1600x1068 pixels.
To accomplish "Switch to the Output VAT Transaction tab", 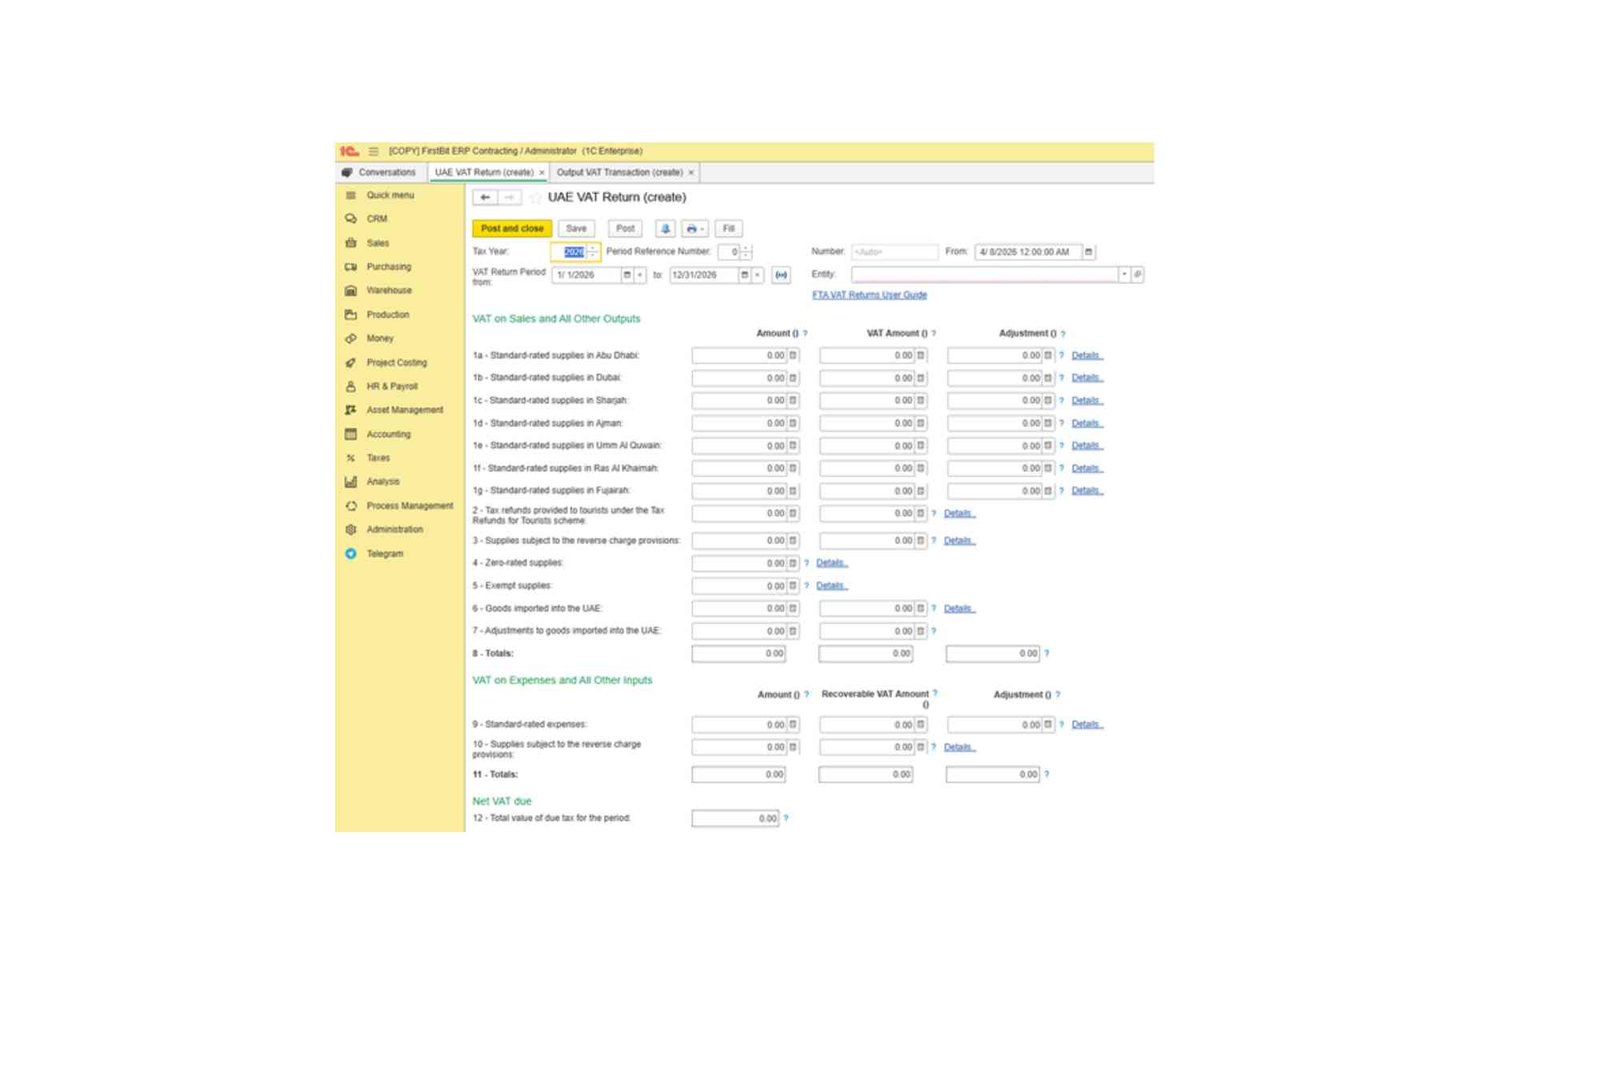I will click(x=620, y=172).
